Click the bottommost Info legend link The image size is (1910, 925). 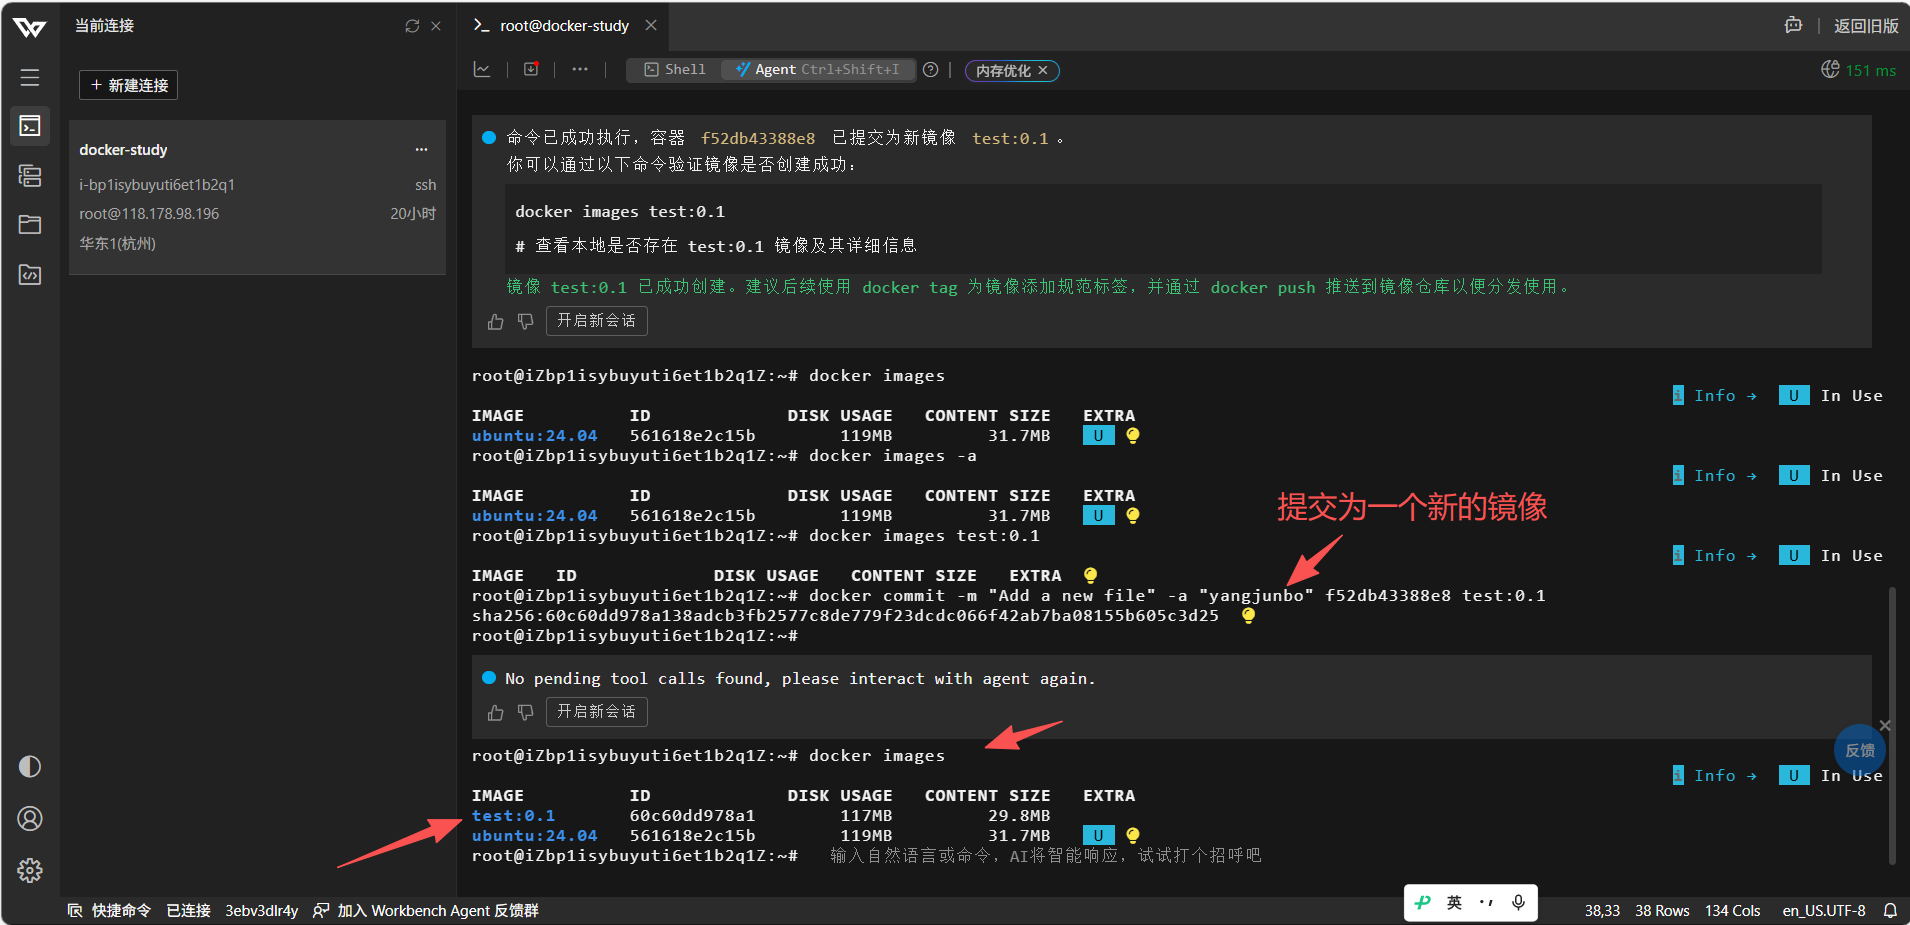[1715, 776]
